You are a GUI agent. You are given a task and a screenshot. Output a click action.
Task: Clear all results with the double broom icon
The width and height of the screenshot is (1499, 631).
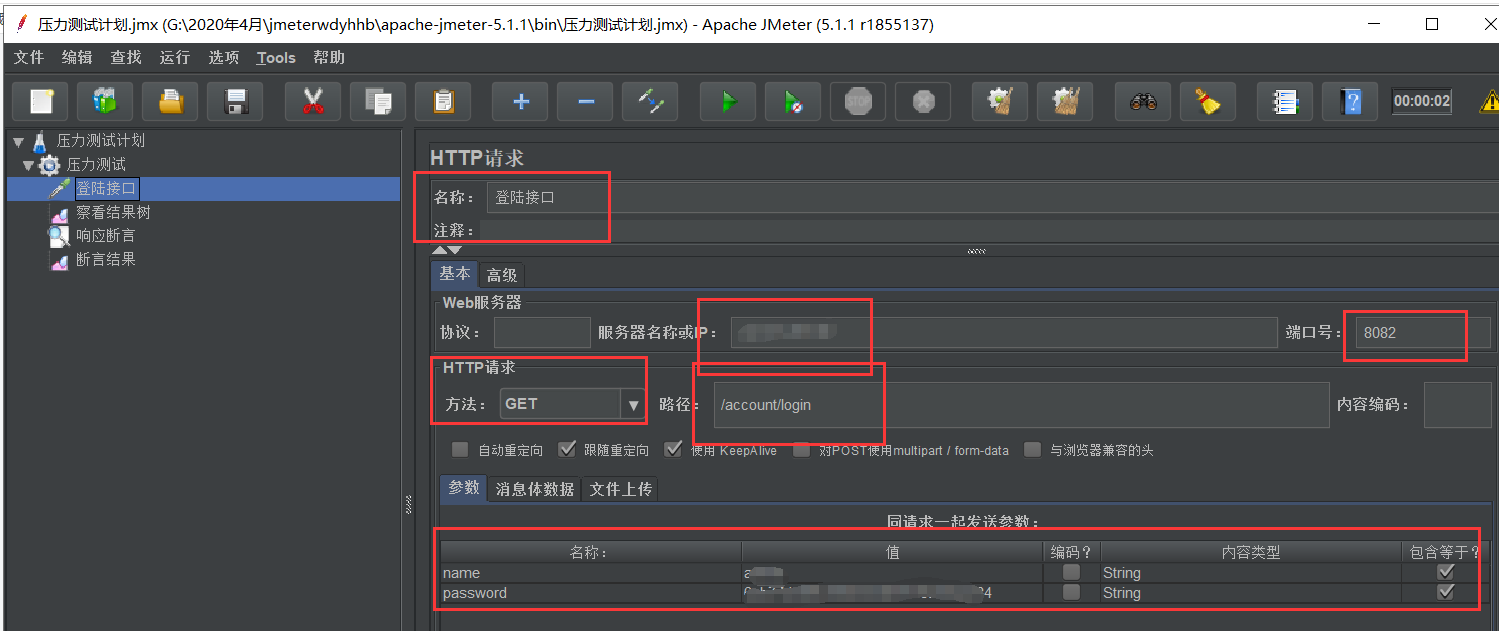click(x=1066, y=101)
